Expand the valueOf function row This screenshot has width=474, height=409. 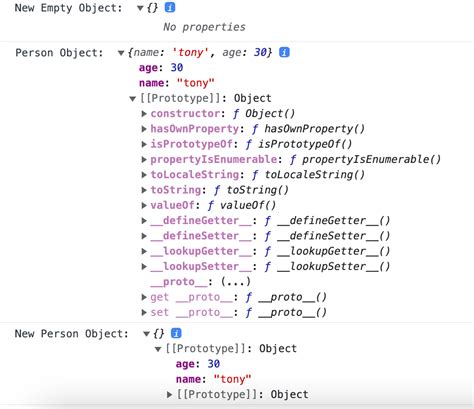[x=144, y=206]
